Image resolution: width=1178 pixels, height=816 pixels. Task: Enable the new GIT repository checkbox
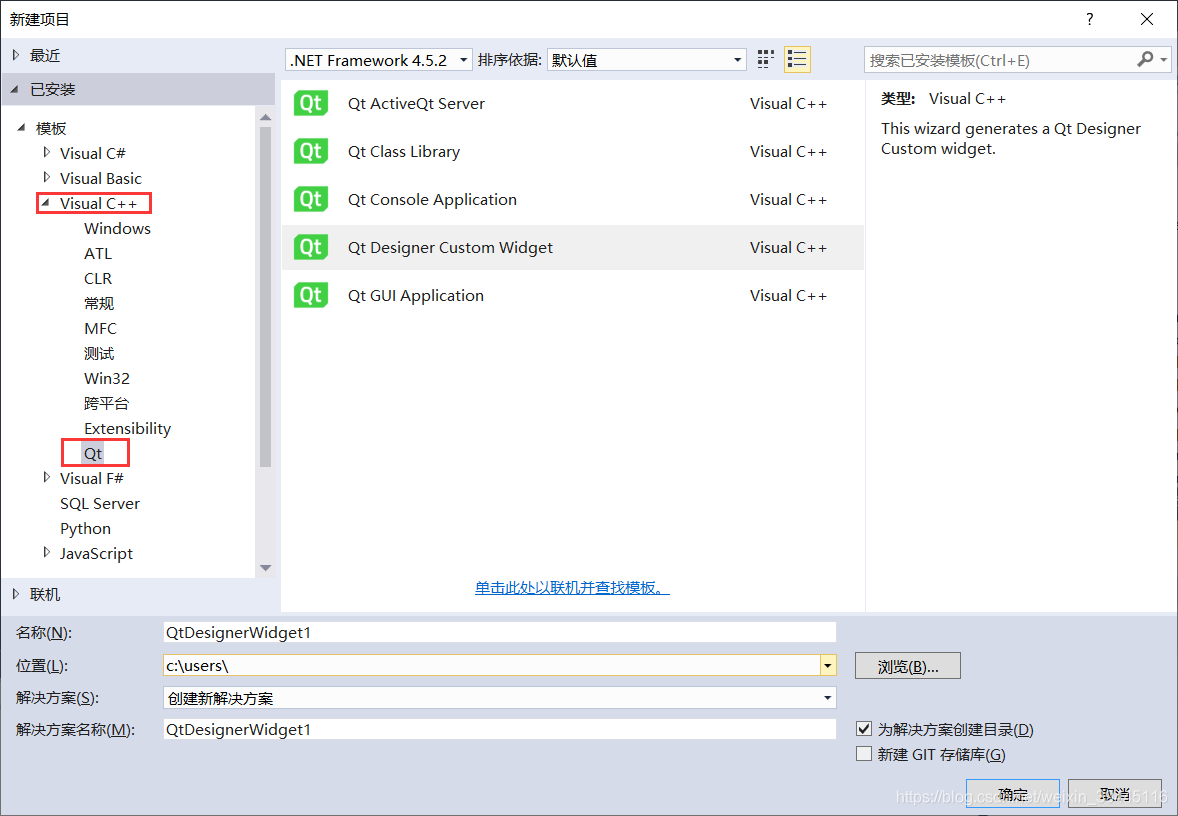[864, 754]
